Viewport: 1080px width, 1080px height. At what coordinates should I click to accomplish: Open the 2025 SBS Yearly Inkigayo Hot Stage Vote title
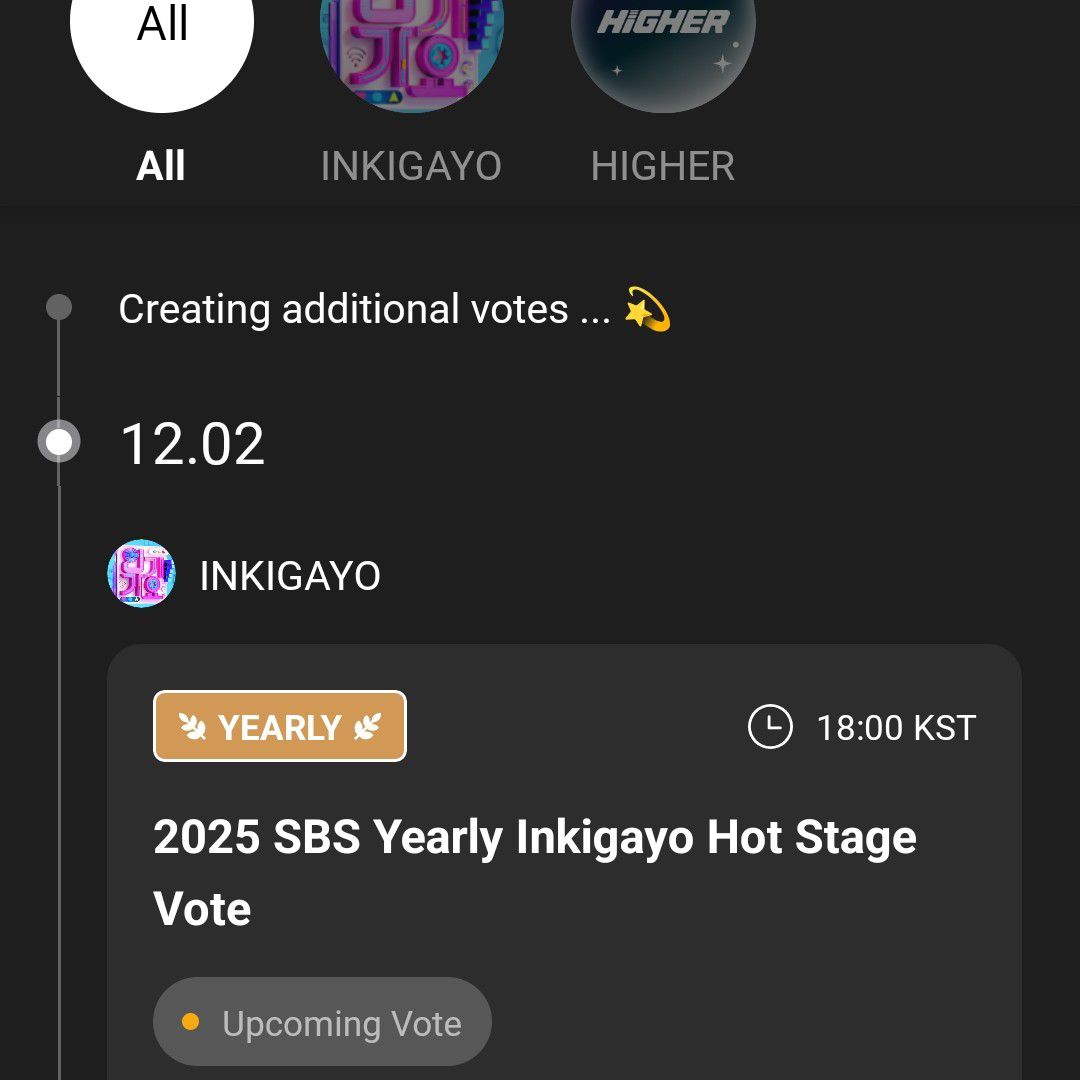click(x=535, y=872)
